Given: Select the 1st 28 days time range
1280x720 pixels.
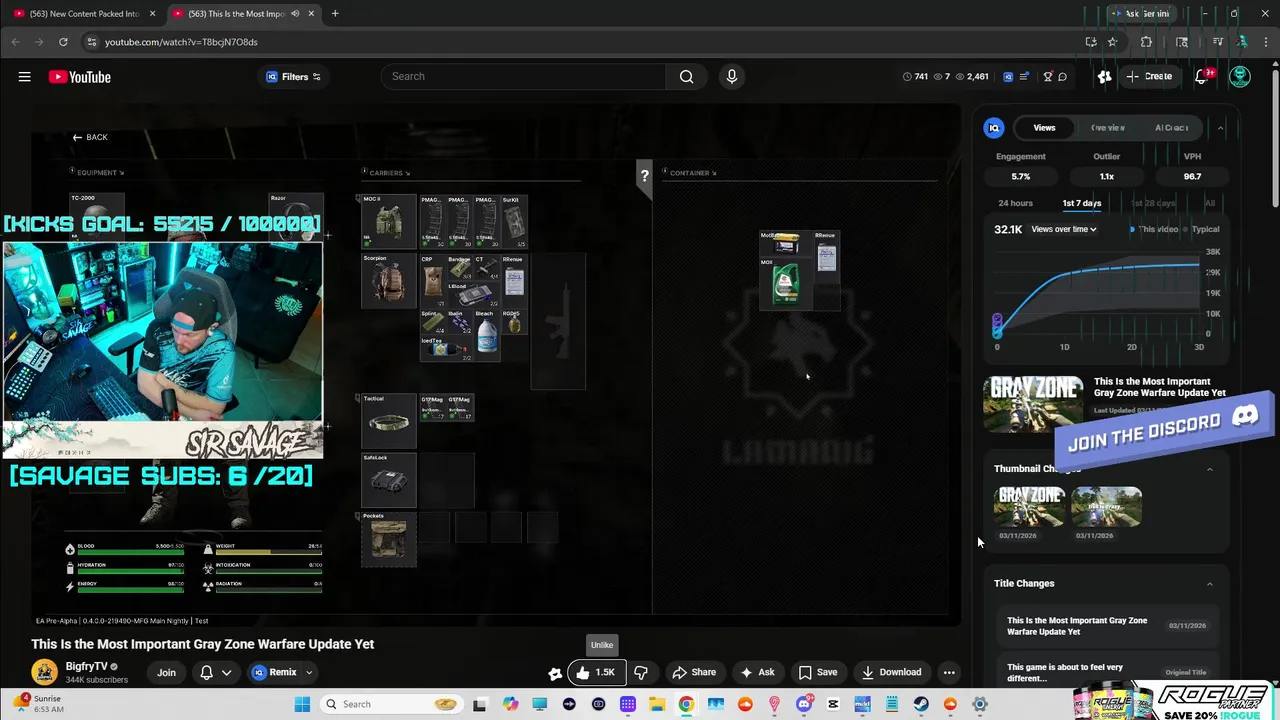Looking at the screenshot, I should point(1153,203).
